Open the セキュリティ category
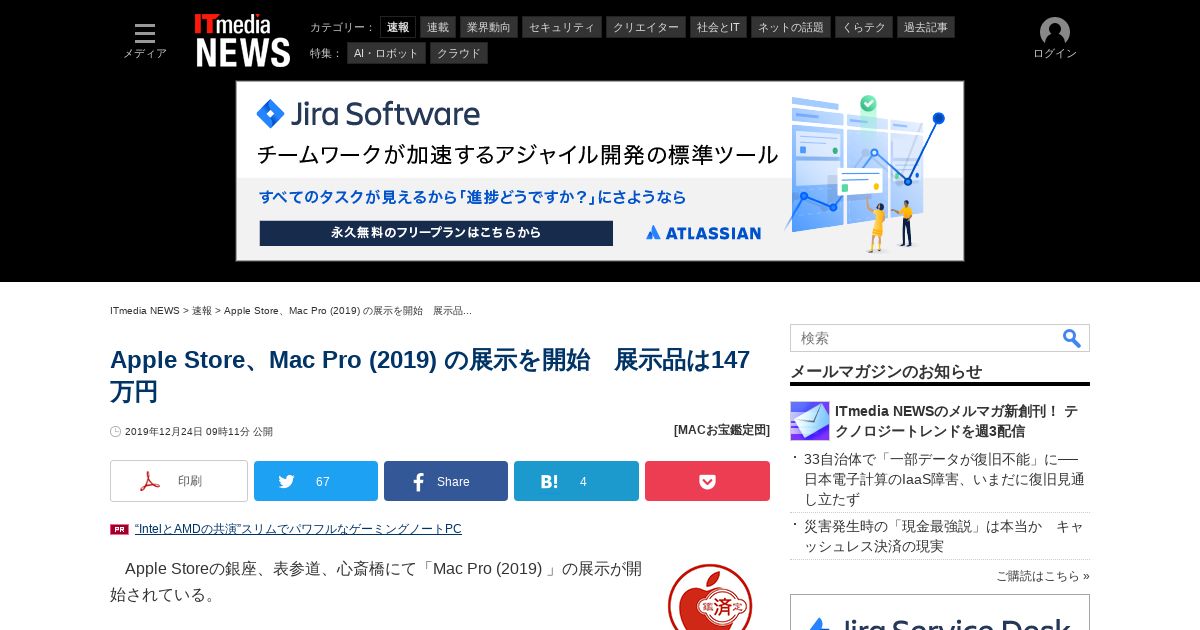Screen dimensions: 1200x630 pyautogui.click(x=562, y=27)
